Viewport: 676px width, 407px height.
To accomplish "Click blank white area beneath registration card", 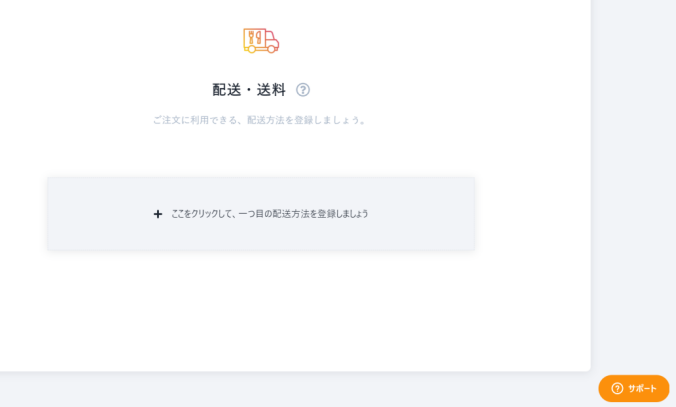I will point(261,310).
